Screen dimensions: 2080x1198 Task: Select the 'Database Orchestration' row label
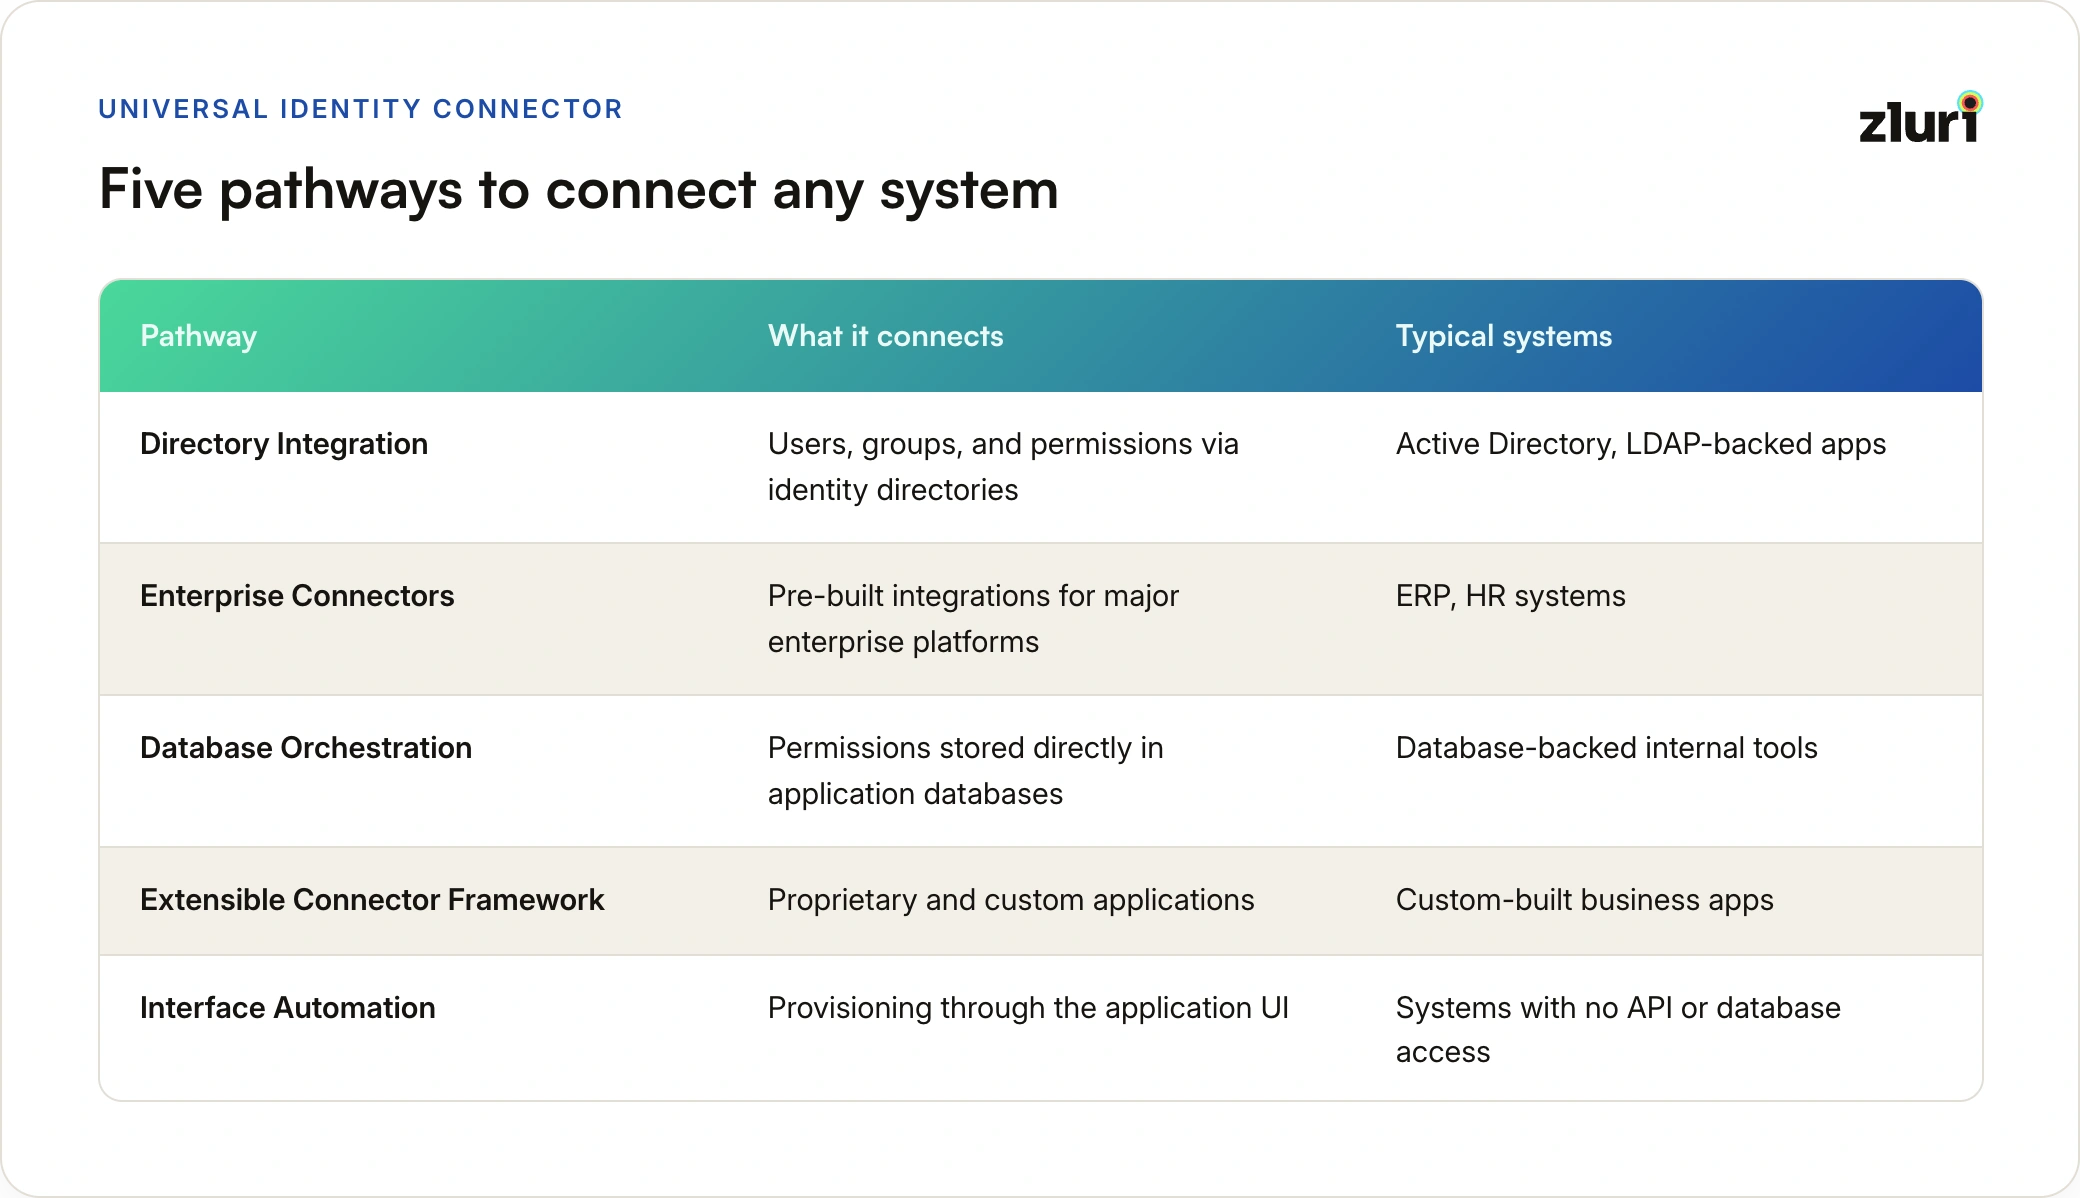point(306,748)
